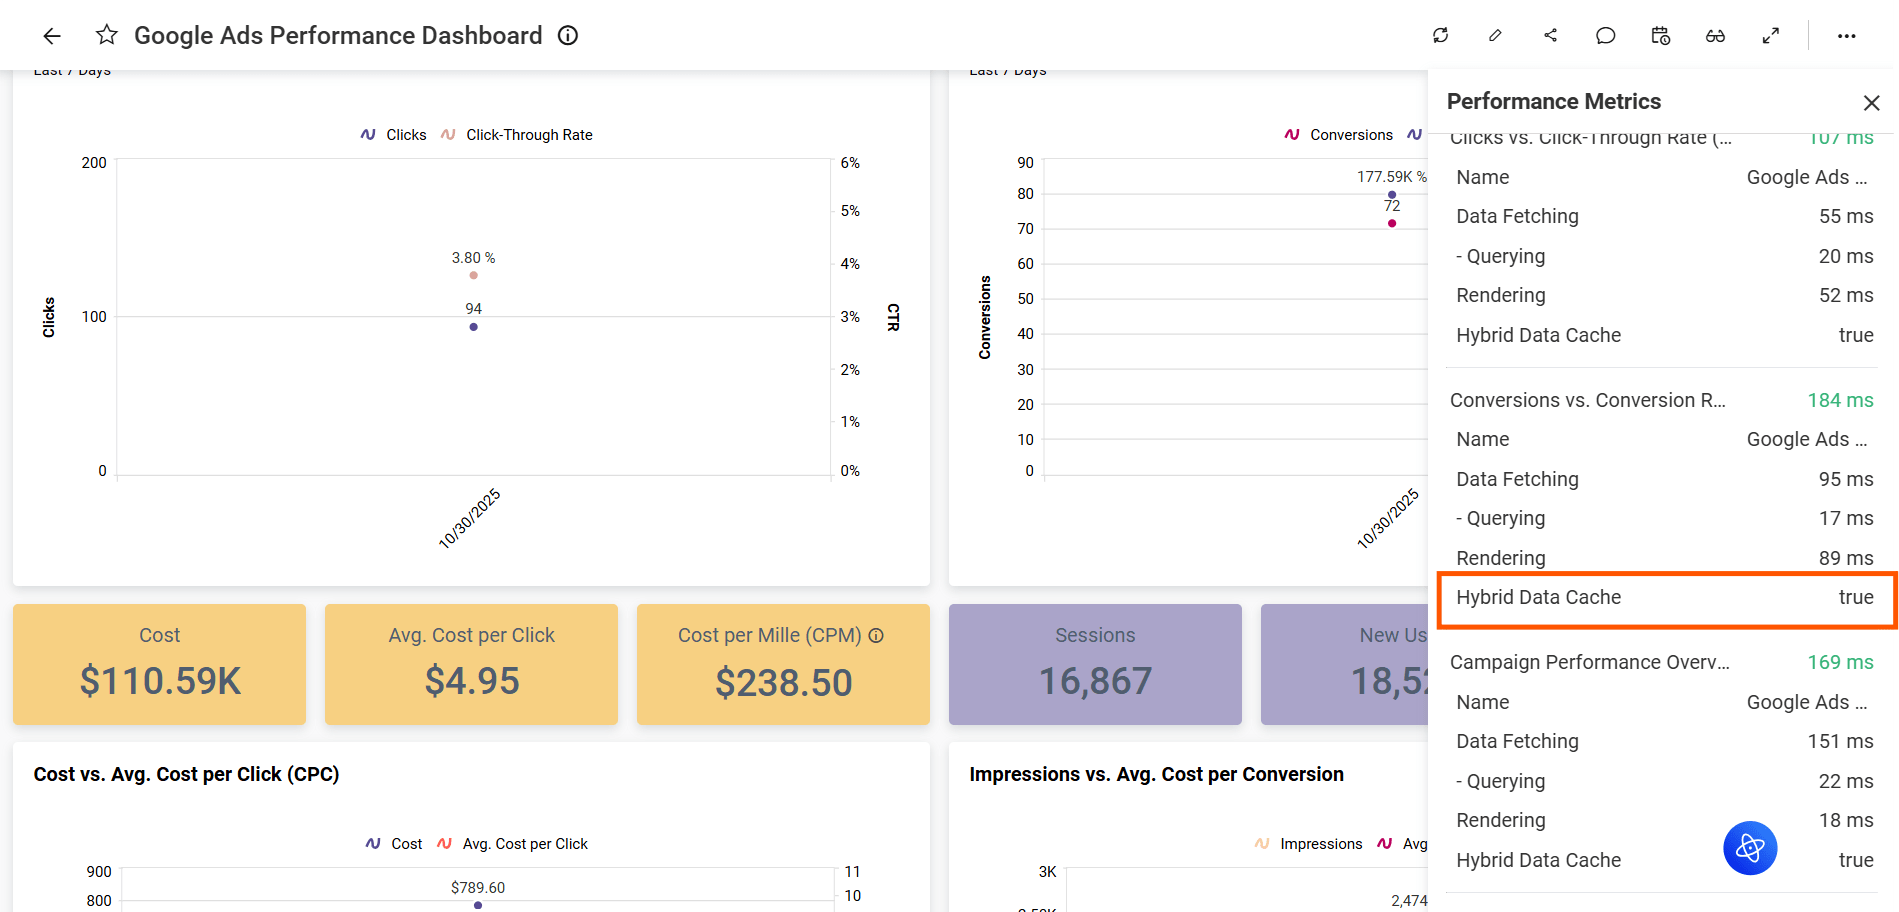Screen dimensions: 1899x912
Task: Click the CPM info icon on the card
Action: (x=876, y=635)
